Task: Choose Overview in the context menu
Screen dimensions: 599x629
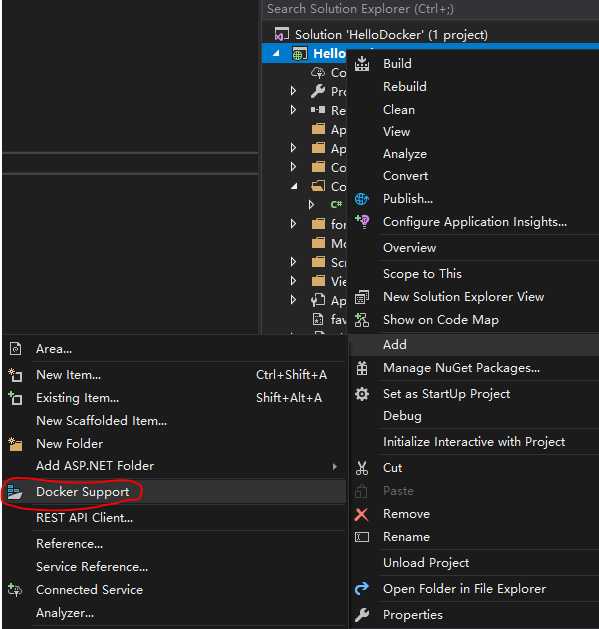Action: pyautogui.click(x=409, y=248)
